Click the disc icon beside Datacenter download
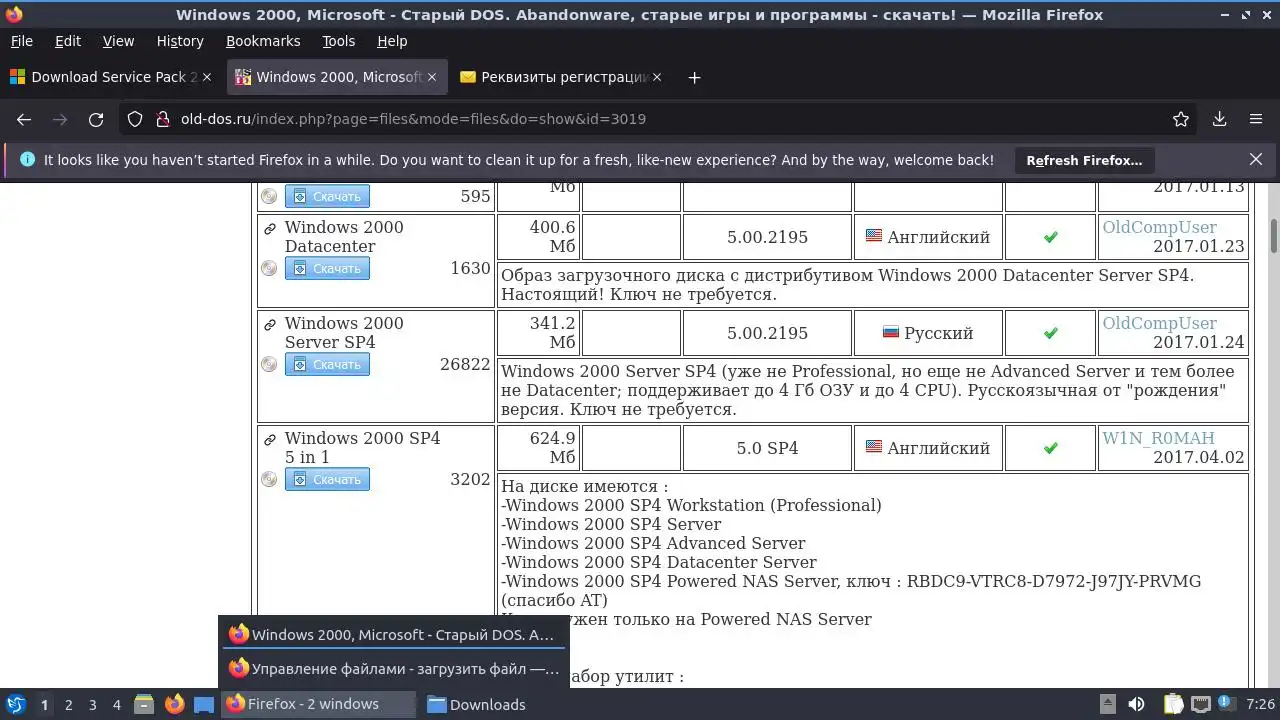The height and width of the screenshot is (720, 1280). 269,268
